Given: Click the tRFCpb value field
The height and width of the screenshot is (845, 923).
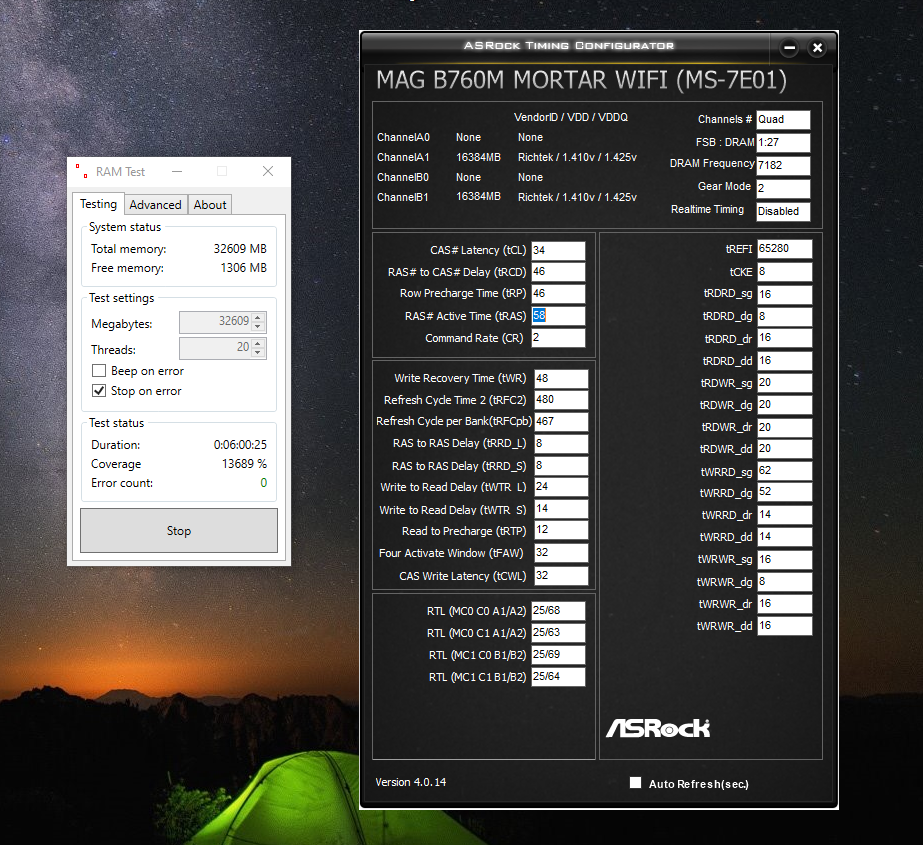Looking at the screenshot, I should pyautogui.click(x=561, y=422).
